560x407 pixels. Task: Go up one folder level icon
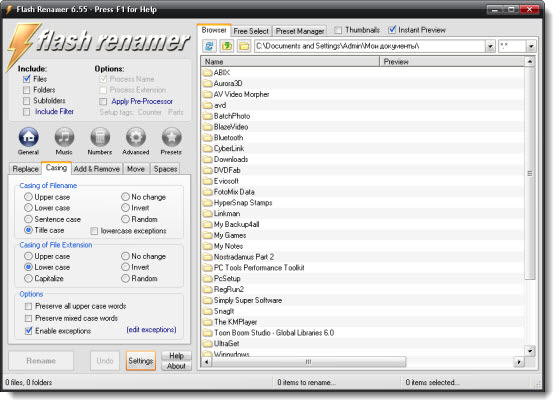coord(226,46)
